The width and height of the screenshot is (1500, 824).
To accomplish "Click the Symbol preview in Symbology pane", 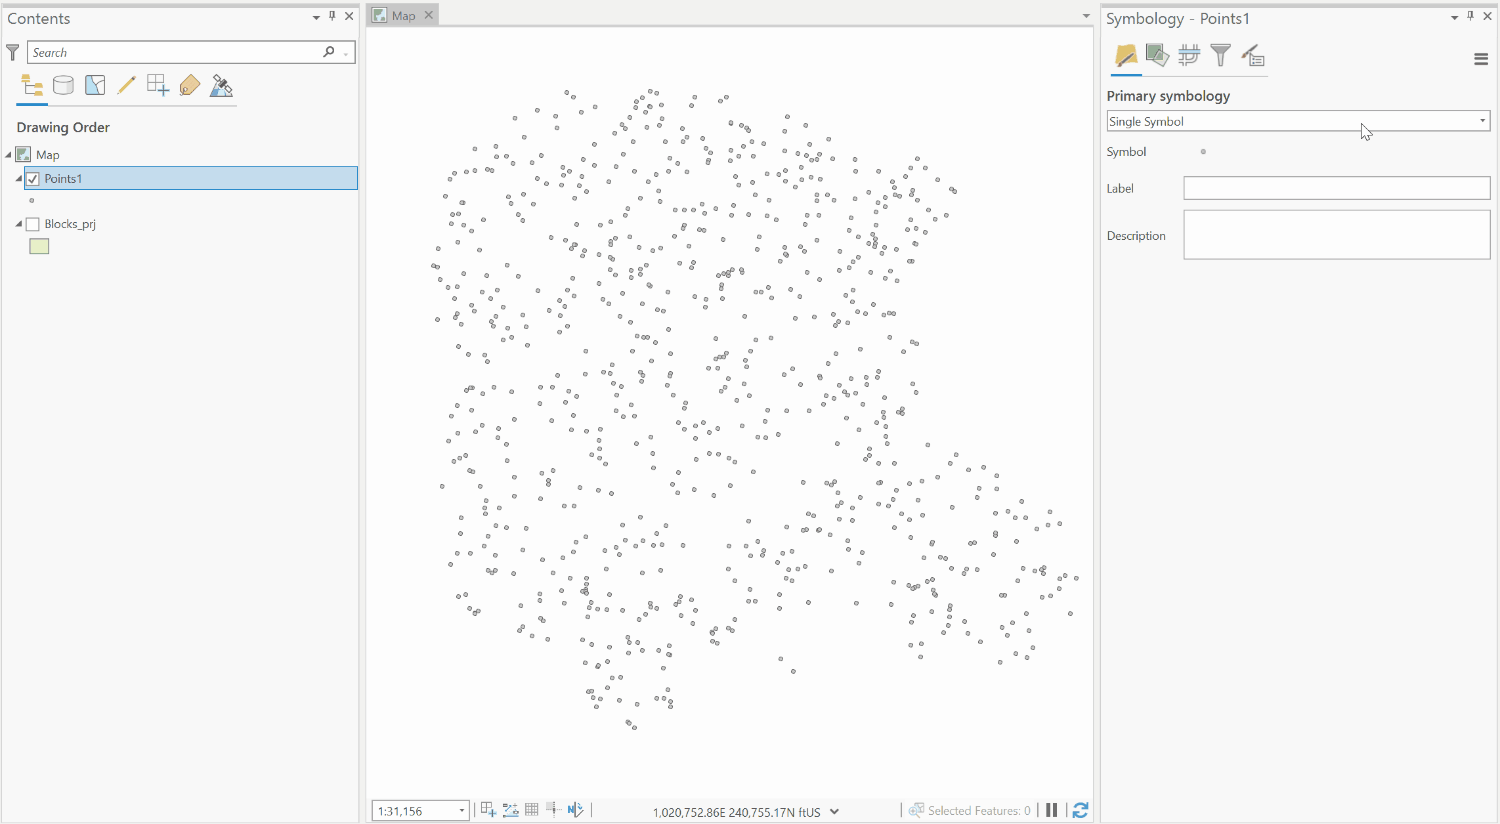I will click(x=1203, y=152).
